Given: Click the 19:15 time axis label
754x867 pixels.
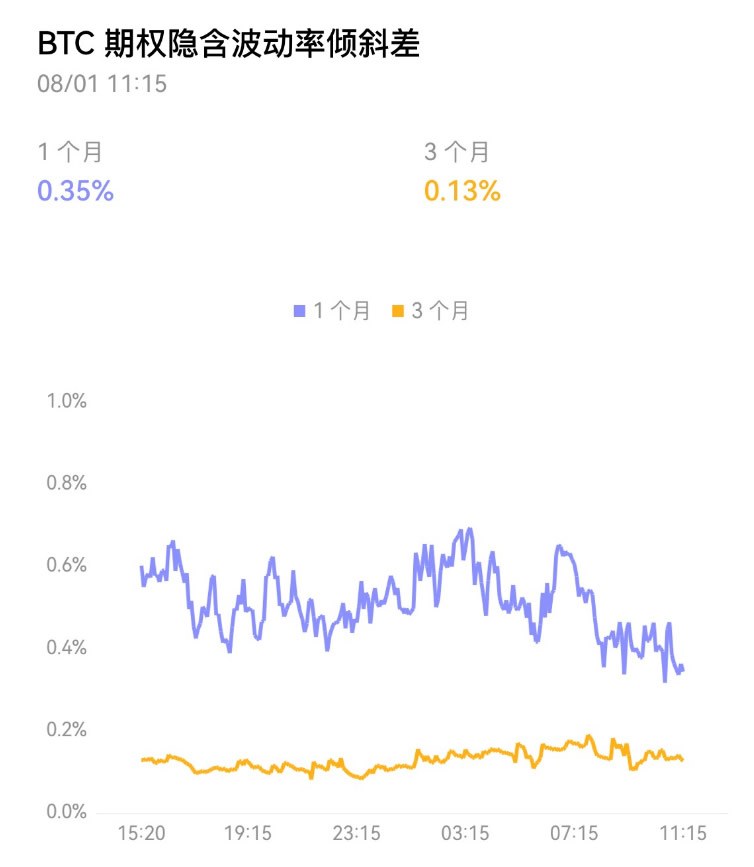Looking at the screenshot, I should 248,833.
